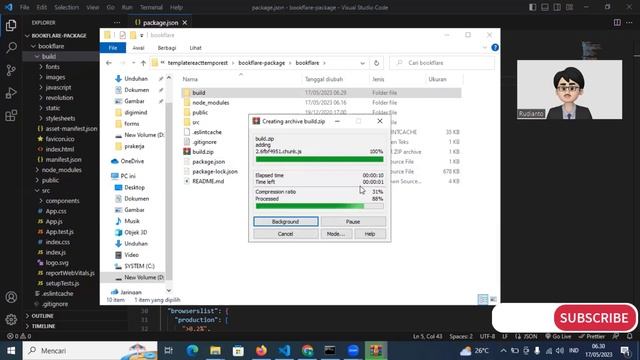Click the Cari bookflare search field
This screenshot has width=640, height=360.
click(442, 63)
